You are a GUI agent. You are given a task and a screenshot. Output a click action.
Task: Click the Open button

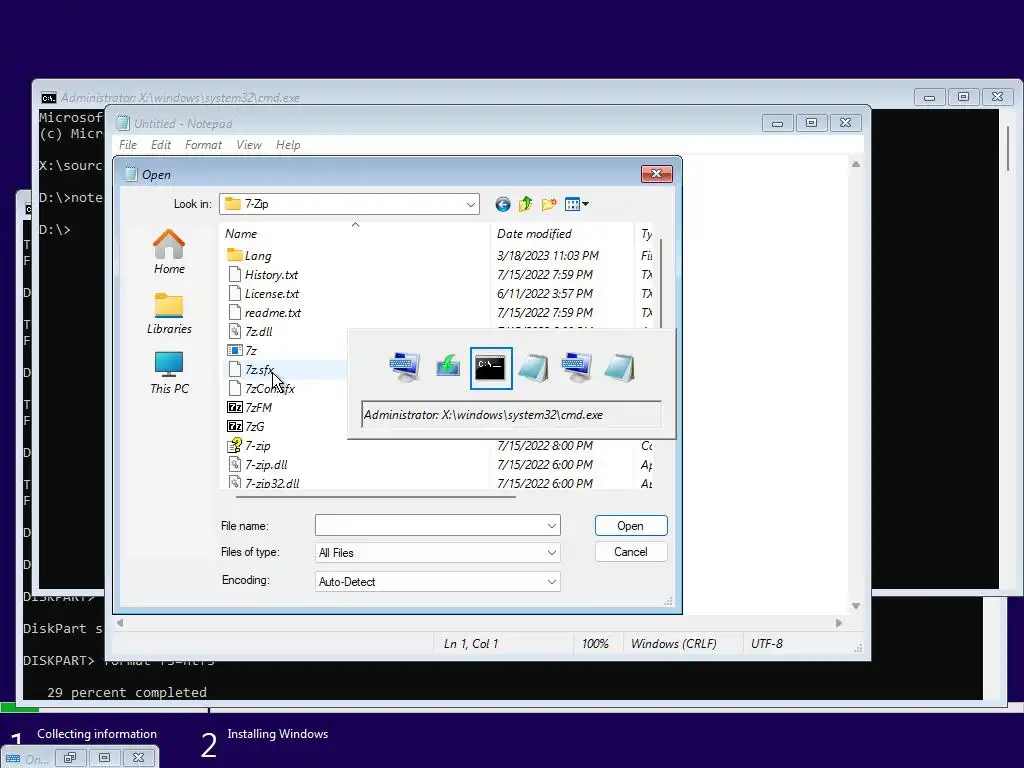631,526
